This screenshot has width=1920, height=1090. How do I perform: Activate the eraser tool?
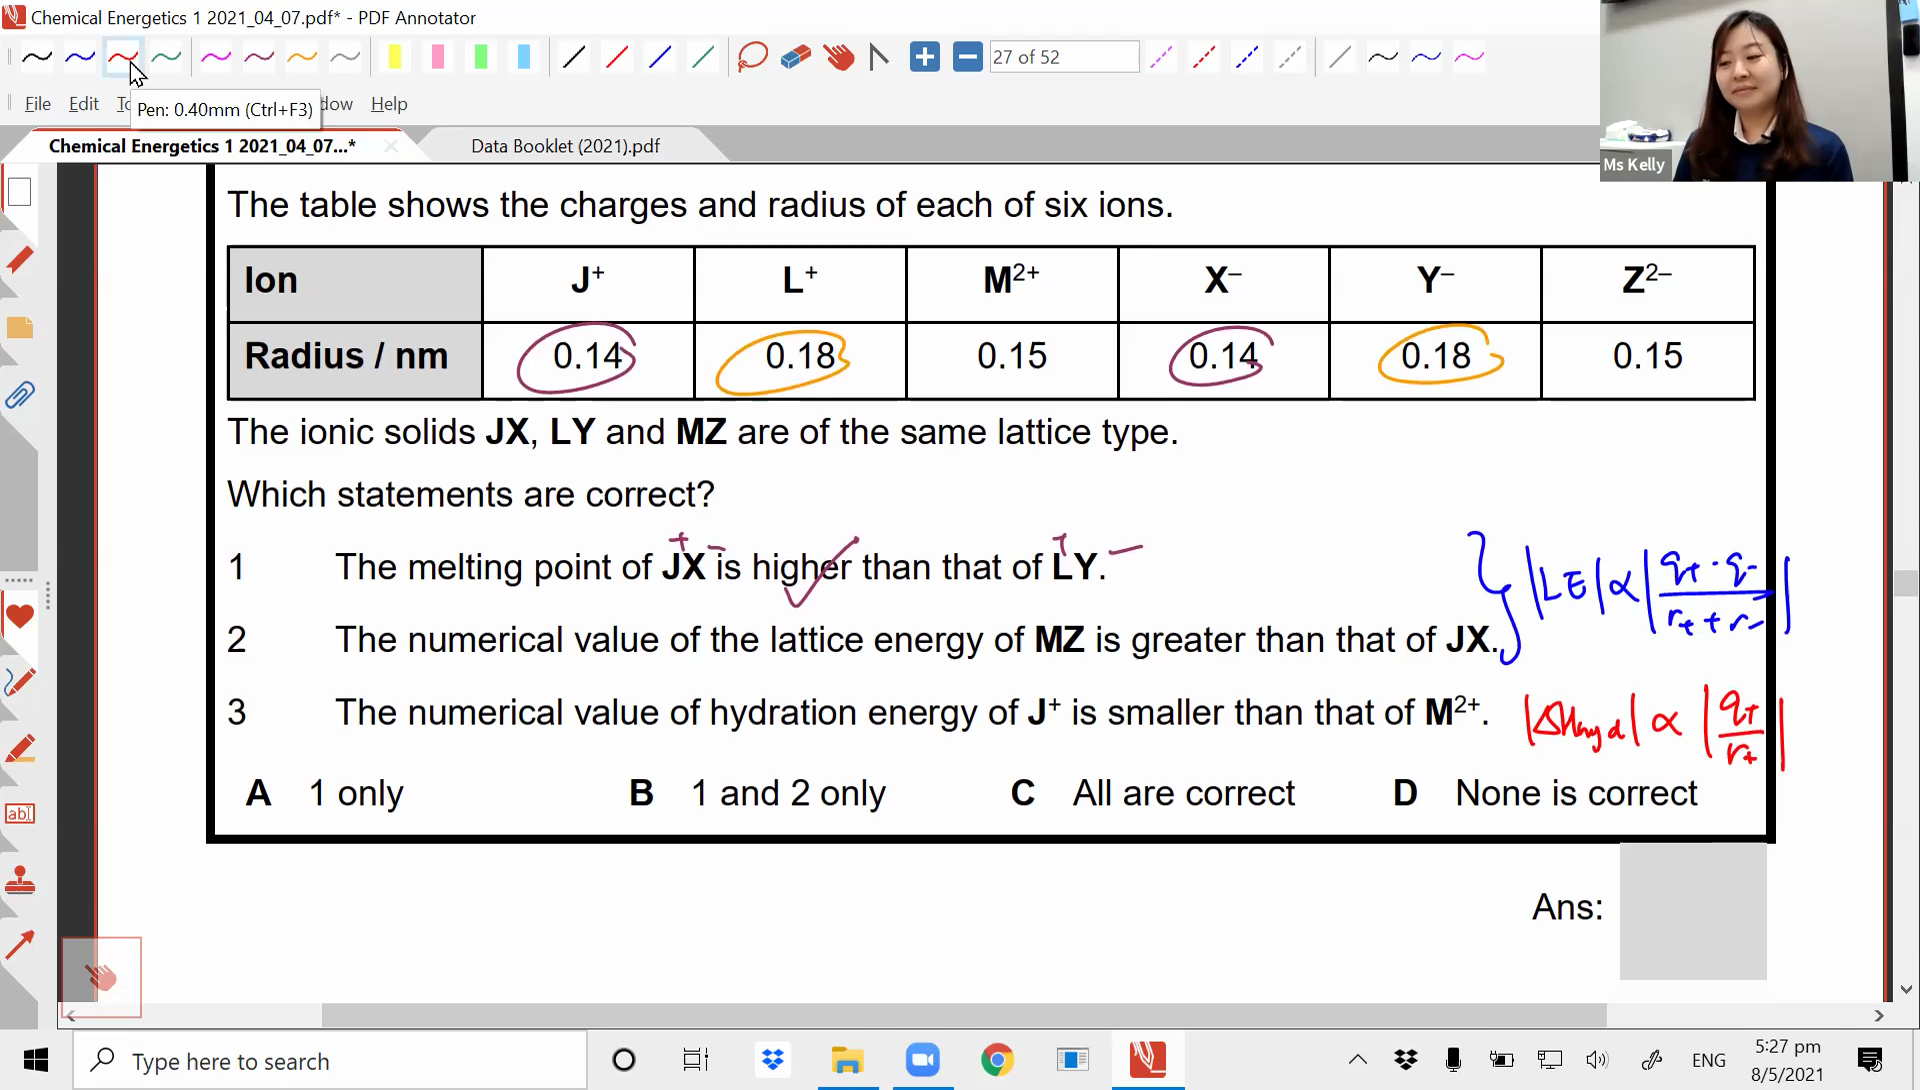coord(795,57)
